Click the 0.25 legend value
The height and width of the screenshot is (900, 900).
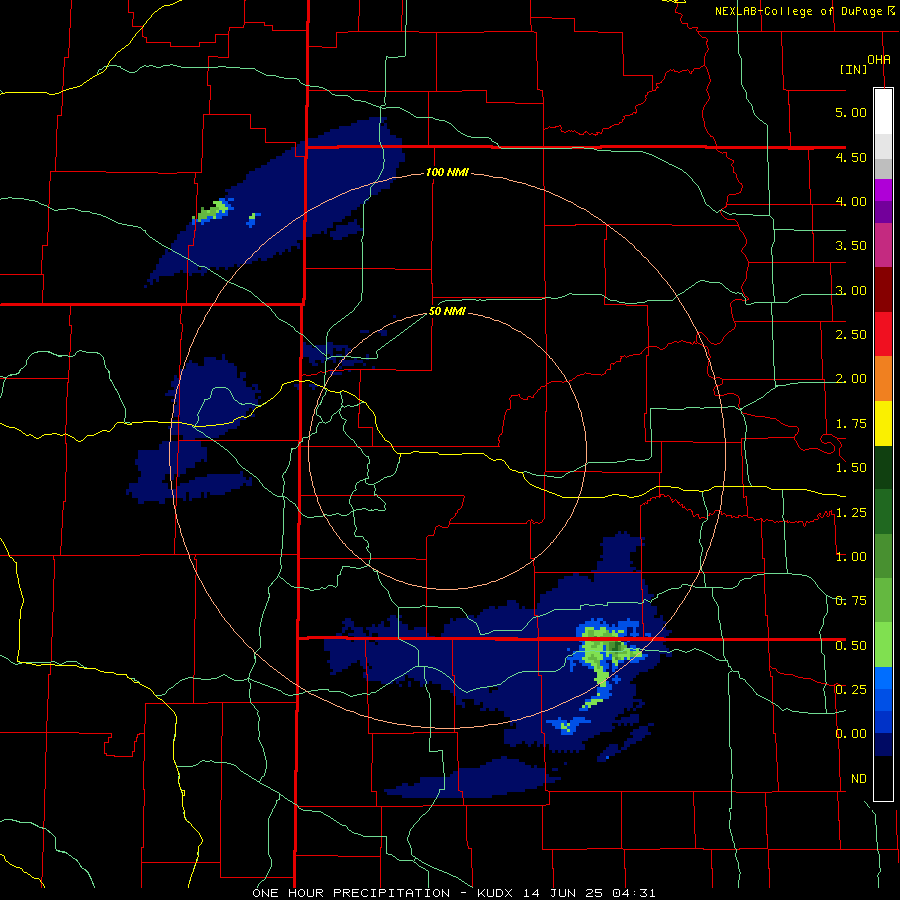(x=851, y=690)
